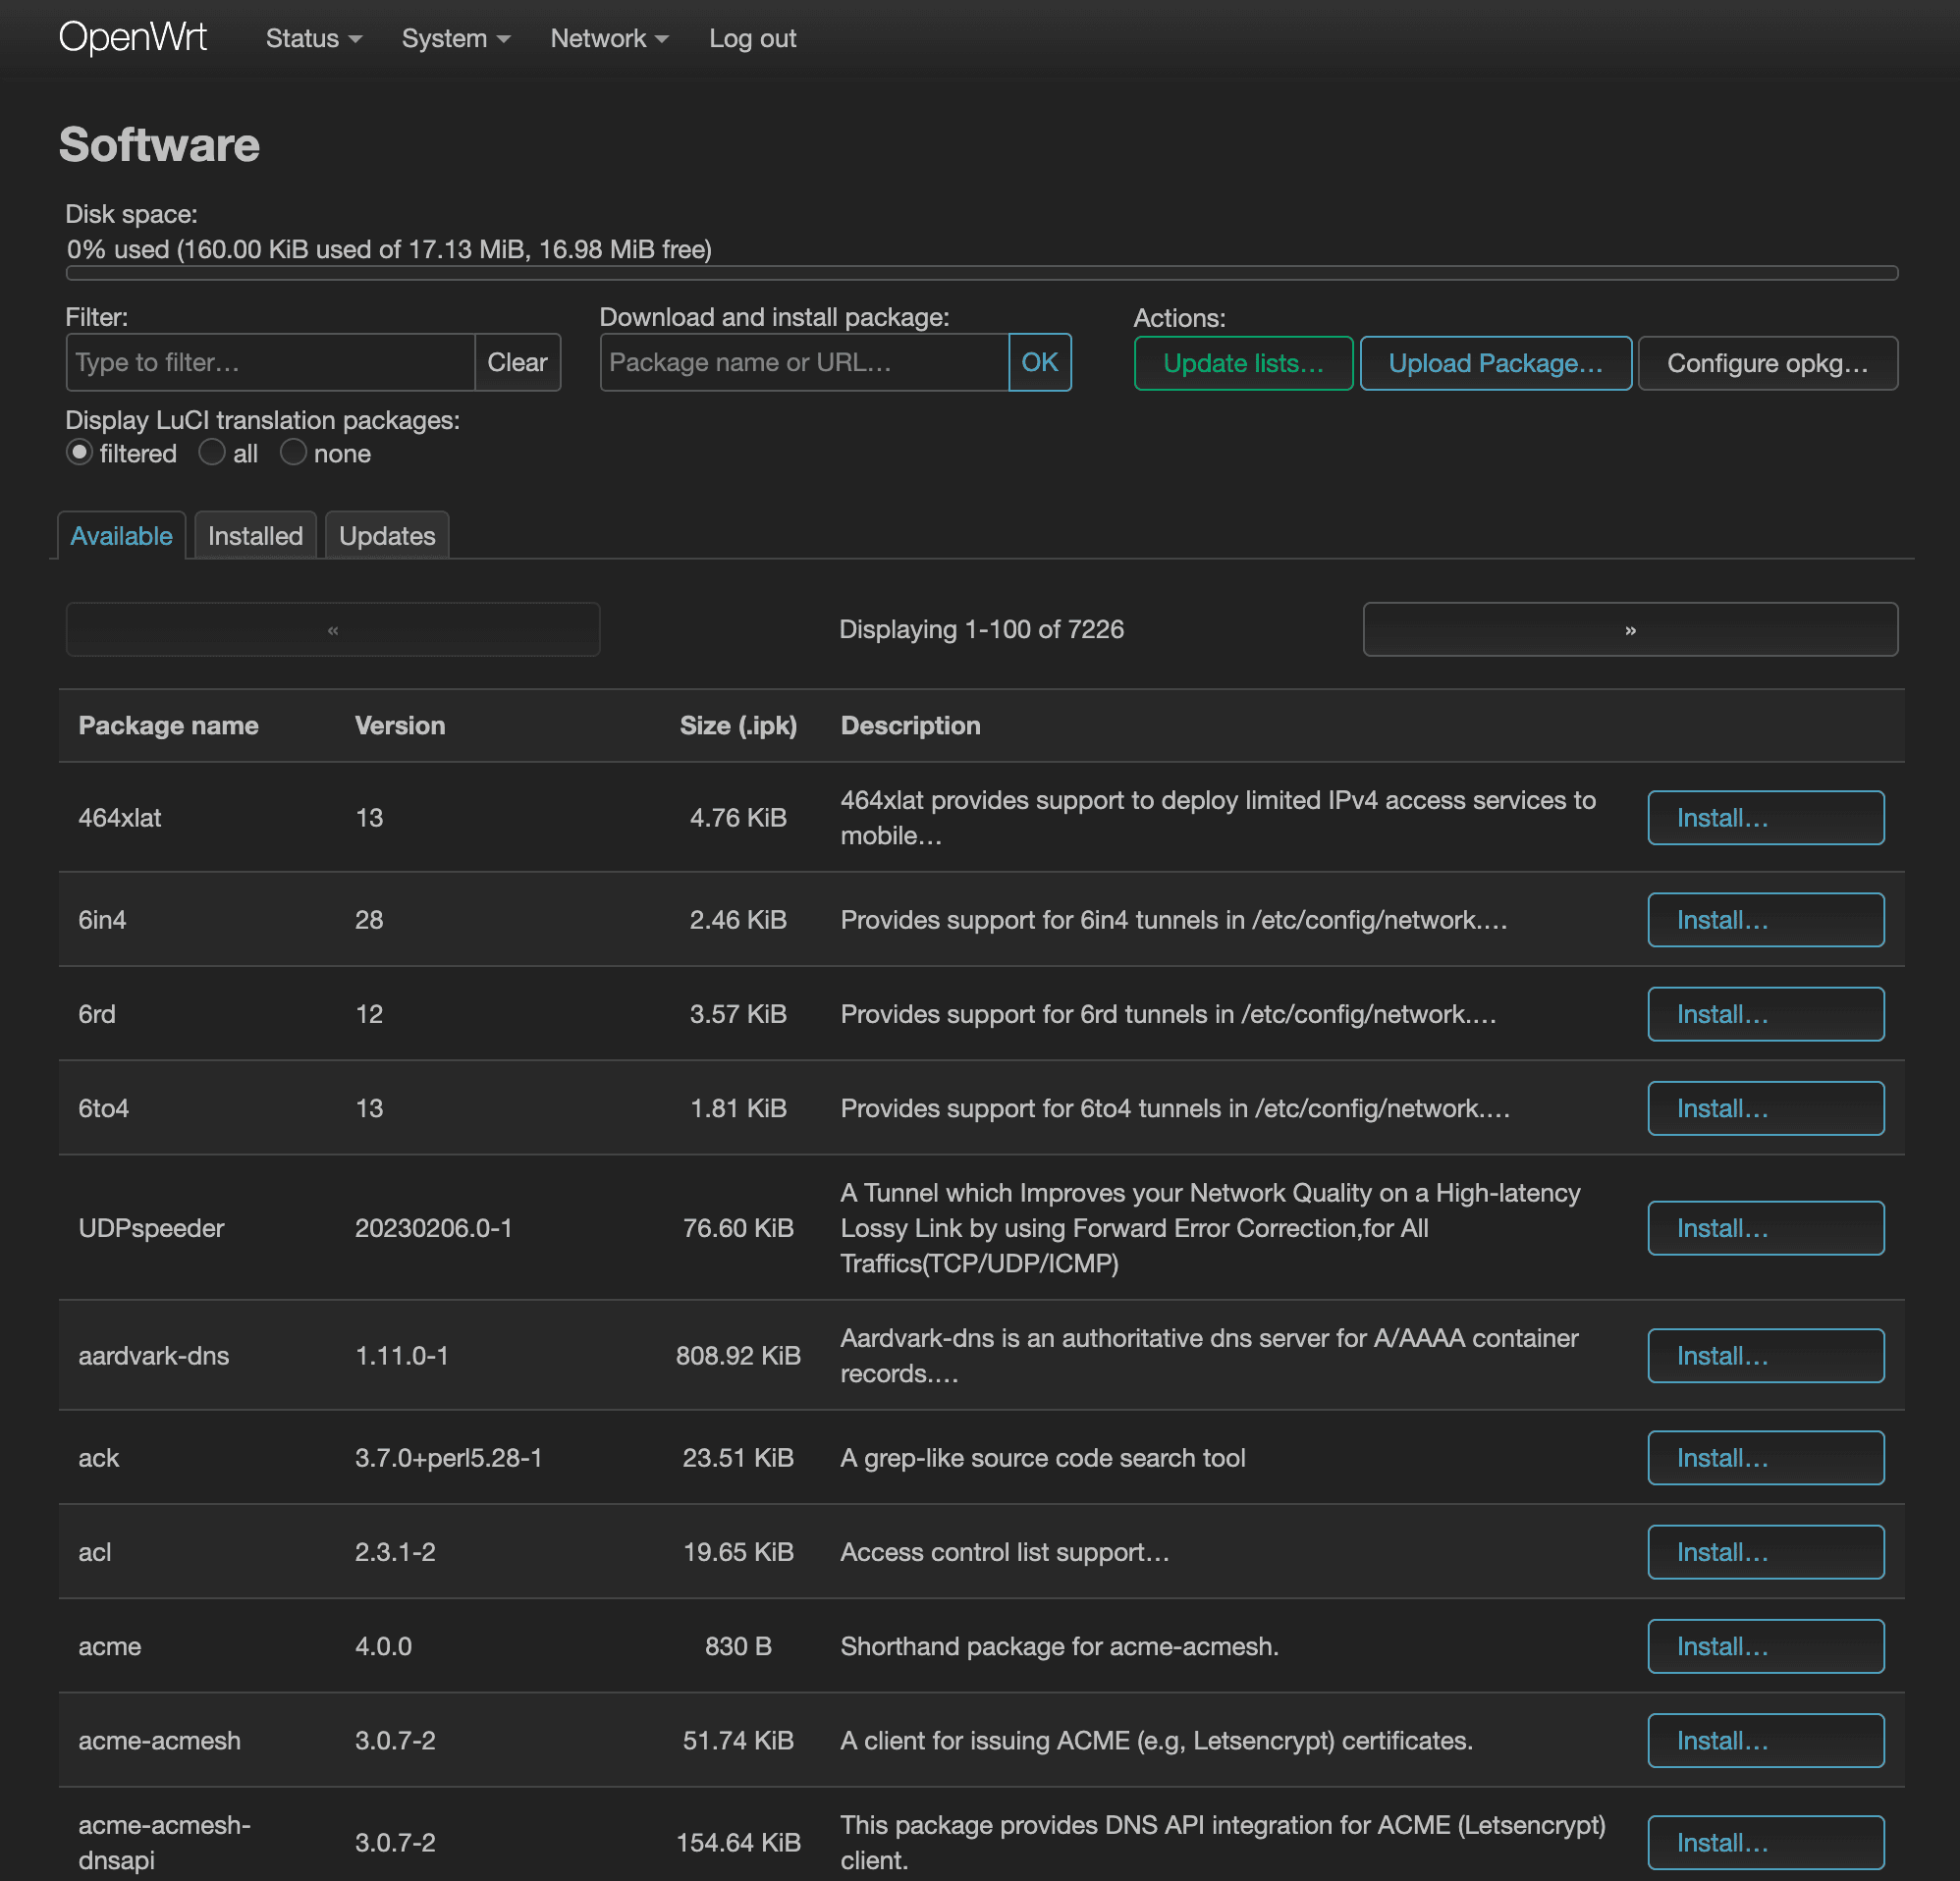The width and height of the screenshot is (1960, 1881).
Task: Go to the OpenWrt home logo
Action: coord(133,38)
